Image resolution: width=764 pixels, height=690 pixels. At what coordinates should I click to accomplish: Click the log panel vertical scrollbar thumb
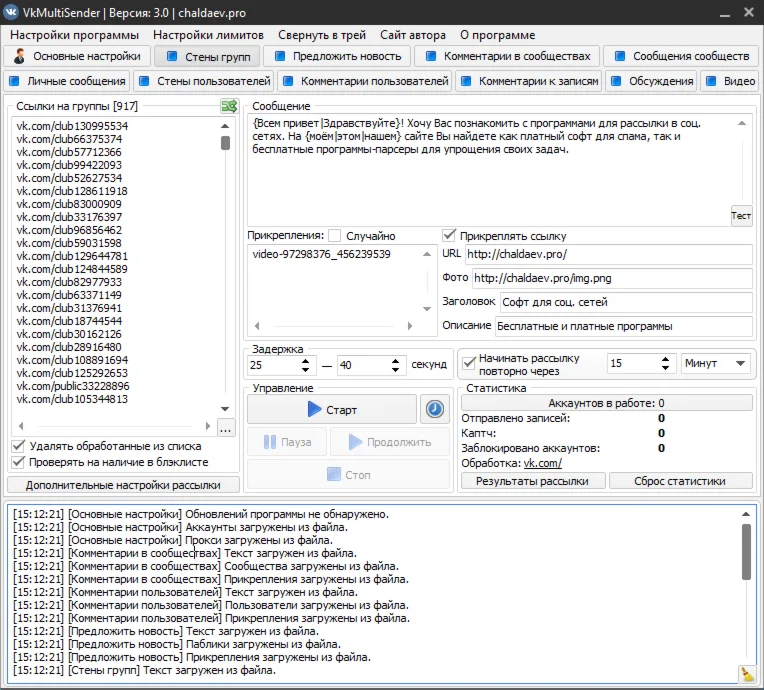tap(746, 552)
